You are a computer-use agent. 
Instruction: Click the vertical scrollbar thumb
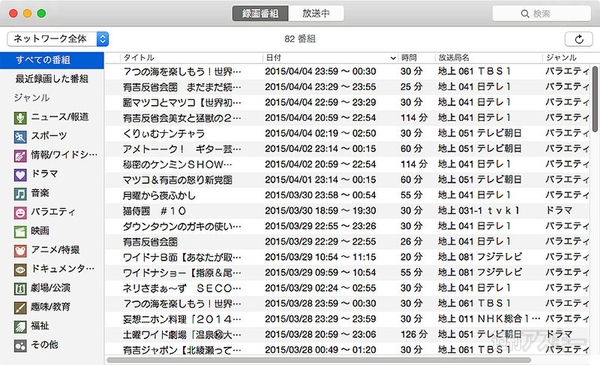[595, 99]
